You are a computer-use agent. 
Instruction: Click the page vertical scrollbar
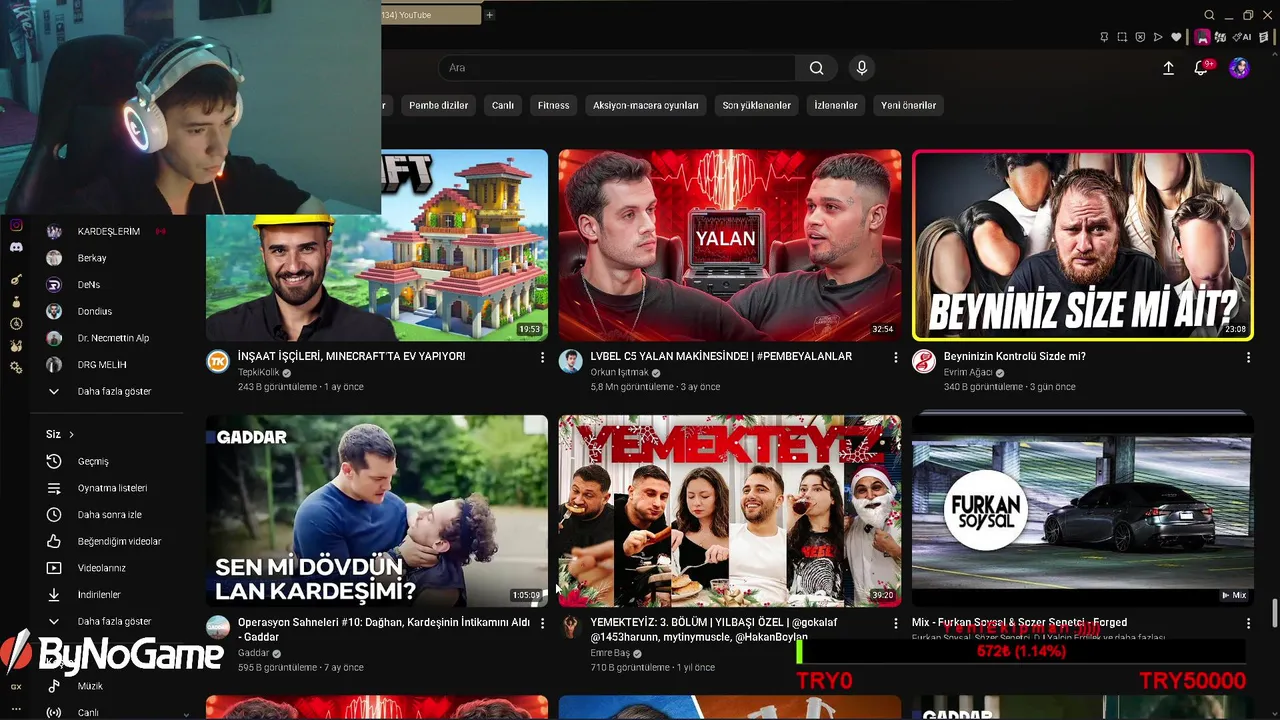(1274, 613)
